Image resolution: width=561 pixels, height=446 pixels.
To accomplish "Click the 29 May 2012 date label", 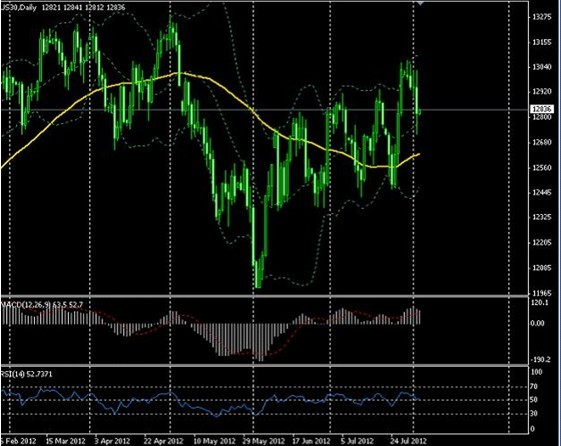I will point(264,441).
